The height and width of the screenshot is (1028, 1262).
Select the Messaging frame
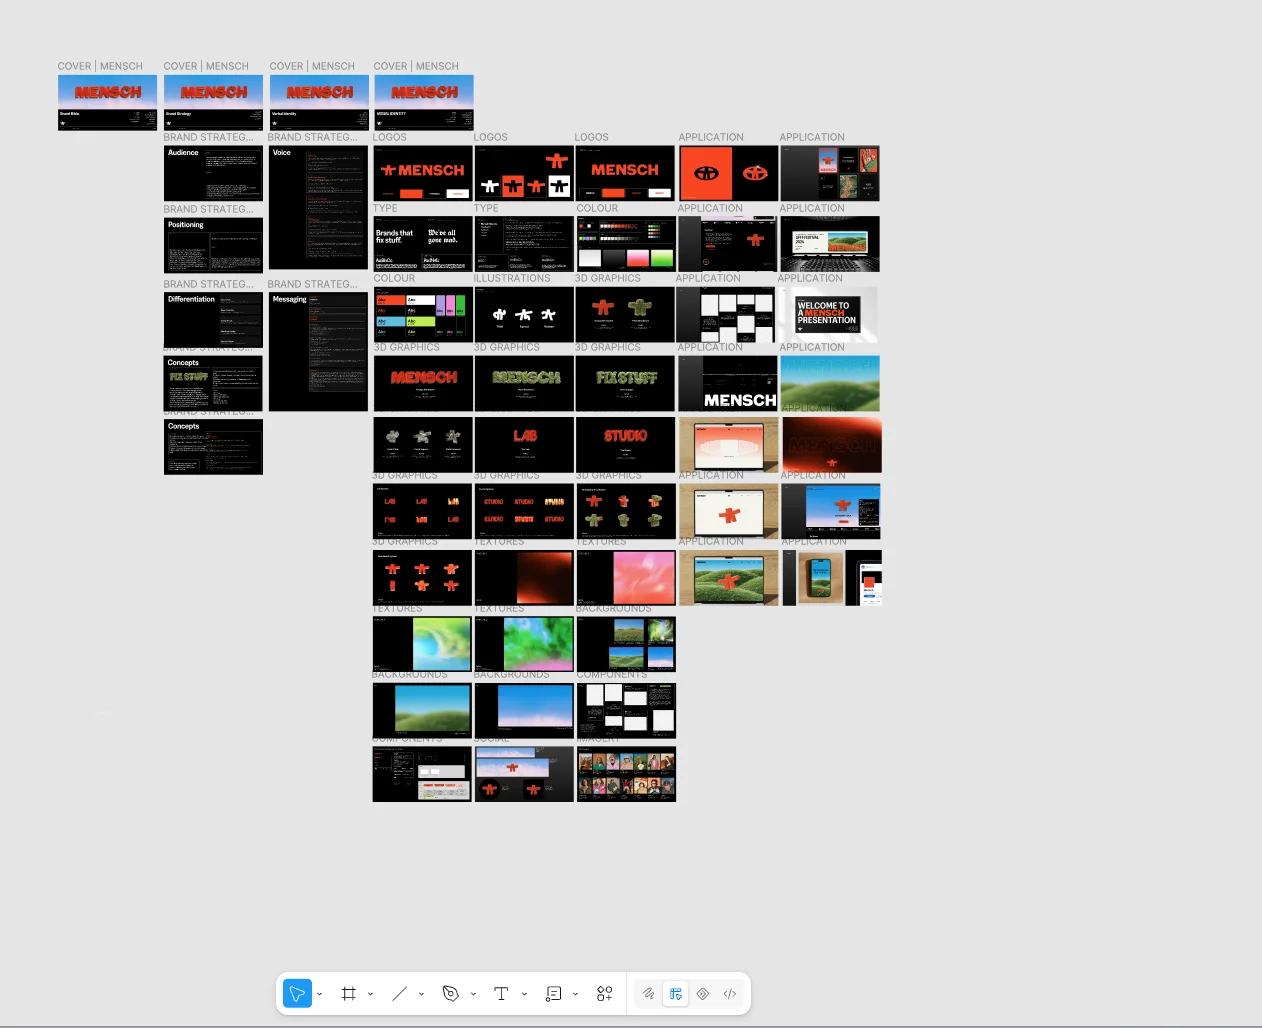click(318, 351)
